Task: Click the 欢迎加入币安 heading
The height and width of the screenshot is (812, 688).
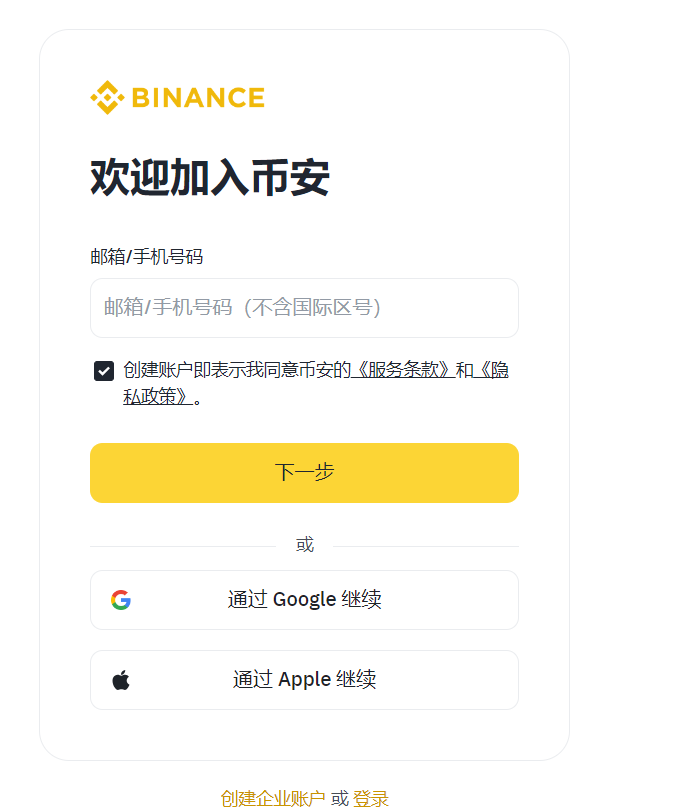Action: [210, 178]
